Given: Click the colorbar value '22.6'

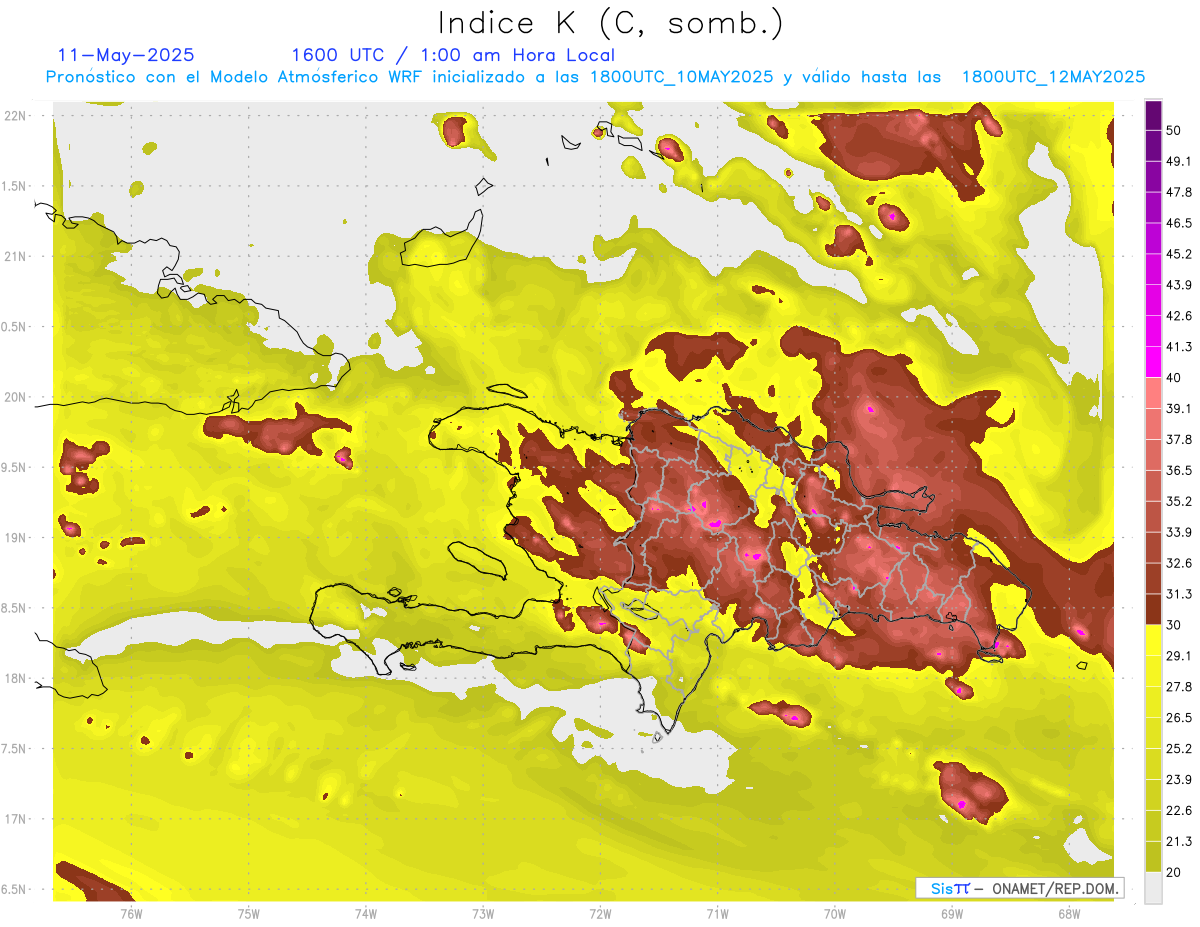Looking at the screenshot, I should [x=1180, y=811].
